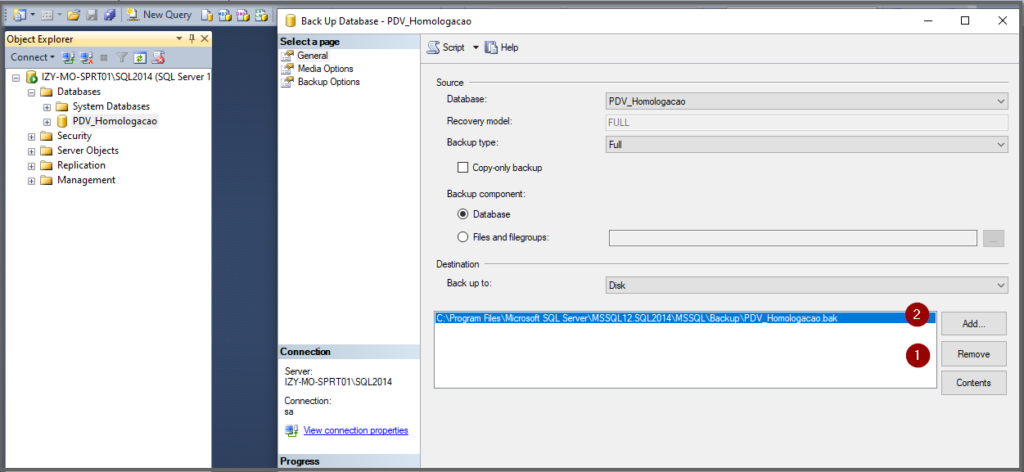The width and height of the screenshot is (1024, 472).
Task: Click View connection properties link
Action: pos(356,431)
